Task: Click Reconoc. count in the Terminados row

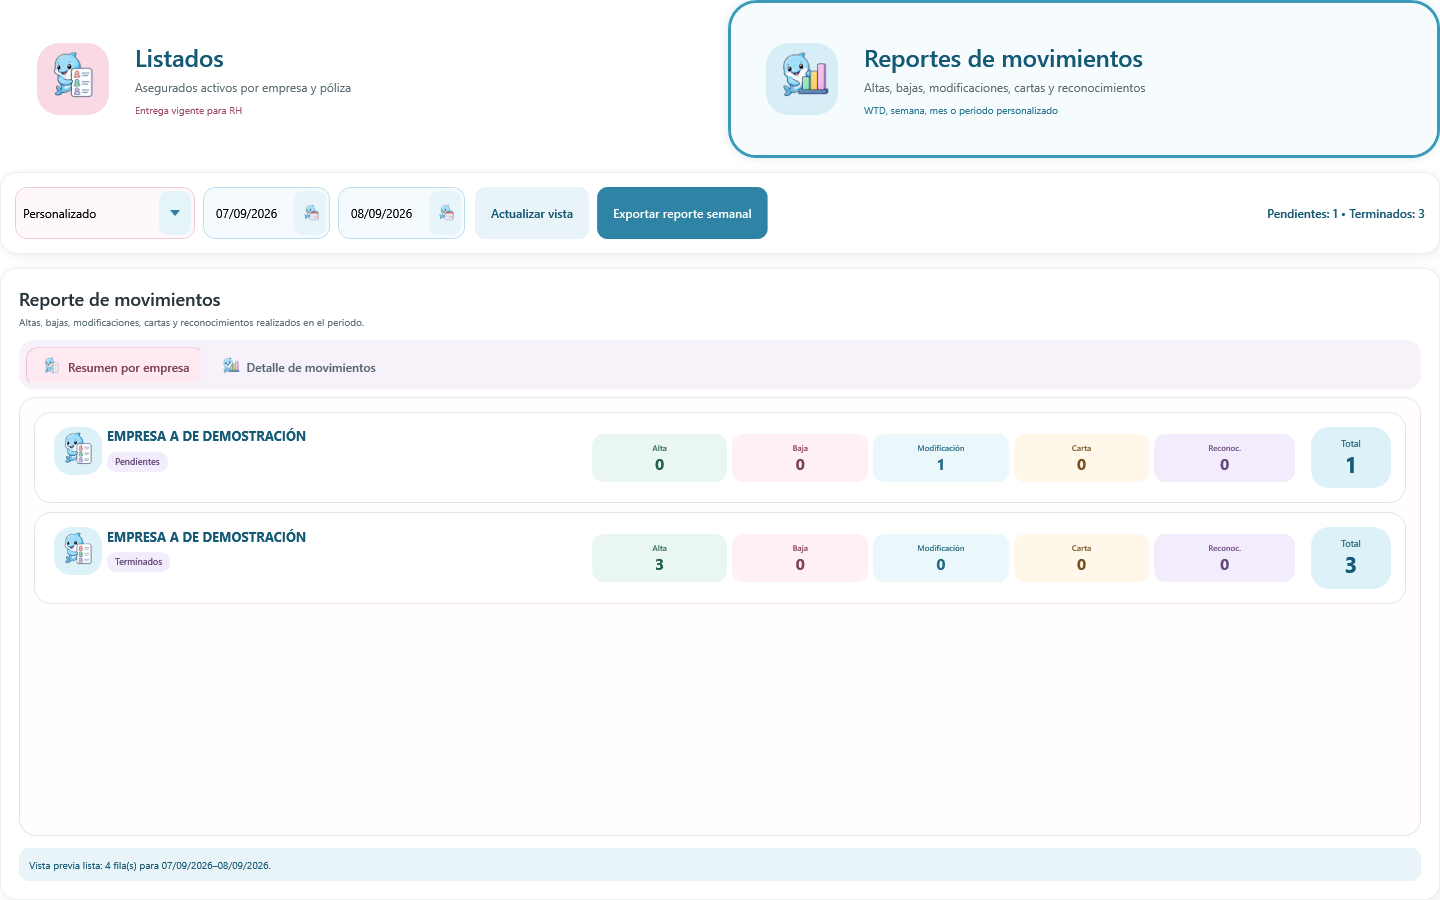Action: pos(1224,558)
